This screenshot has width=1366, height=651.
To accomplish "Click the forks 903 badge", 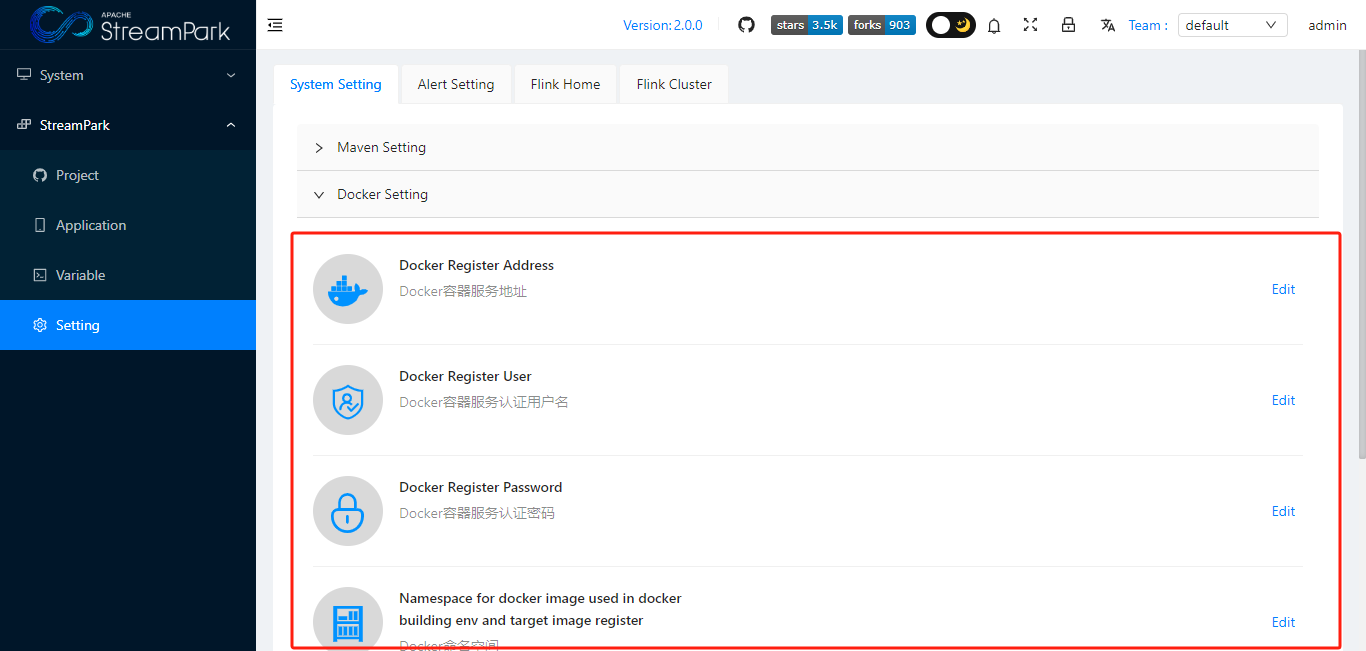I will point(881,25).
